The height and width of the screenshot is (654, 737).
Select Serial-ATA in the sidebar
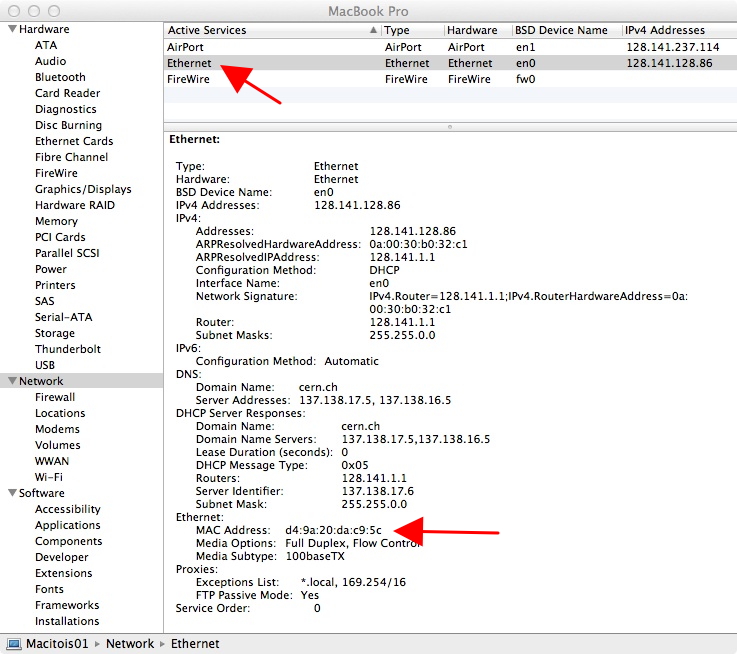63,317
